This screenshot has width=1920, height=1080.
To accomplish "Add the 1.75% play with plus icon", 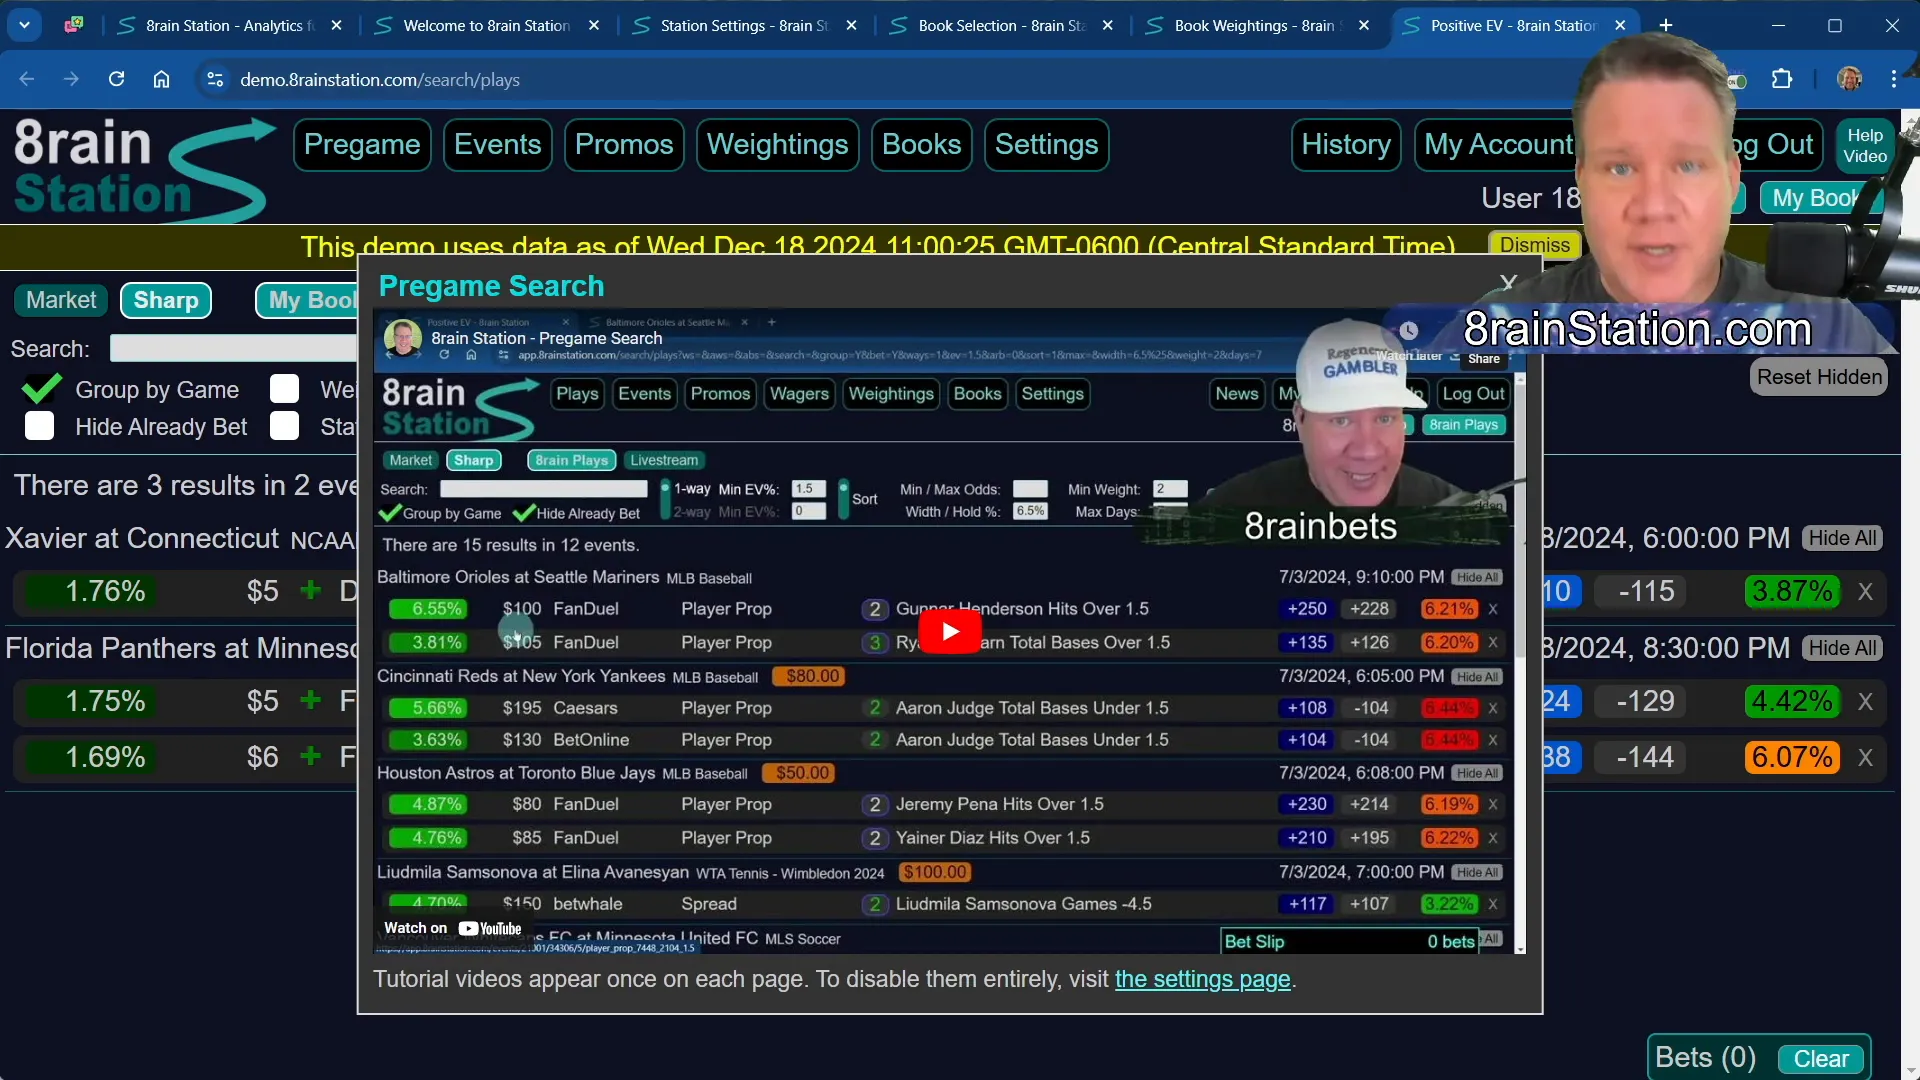I will tap(311, 700).
